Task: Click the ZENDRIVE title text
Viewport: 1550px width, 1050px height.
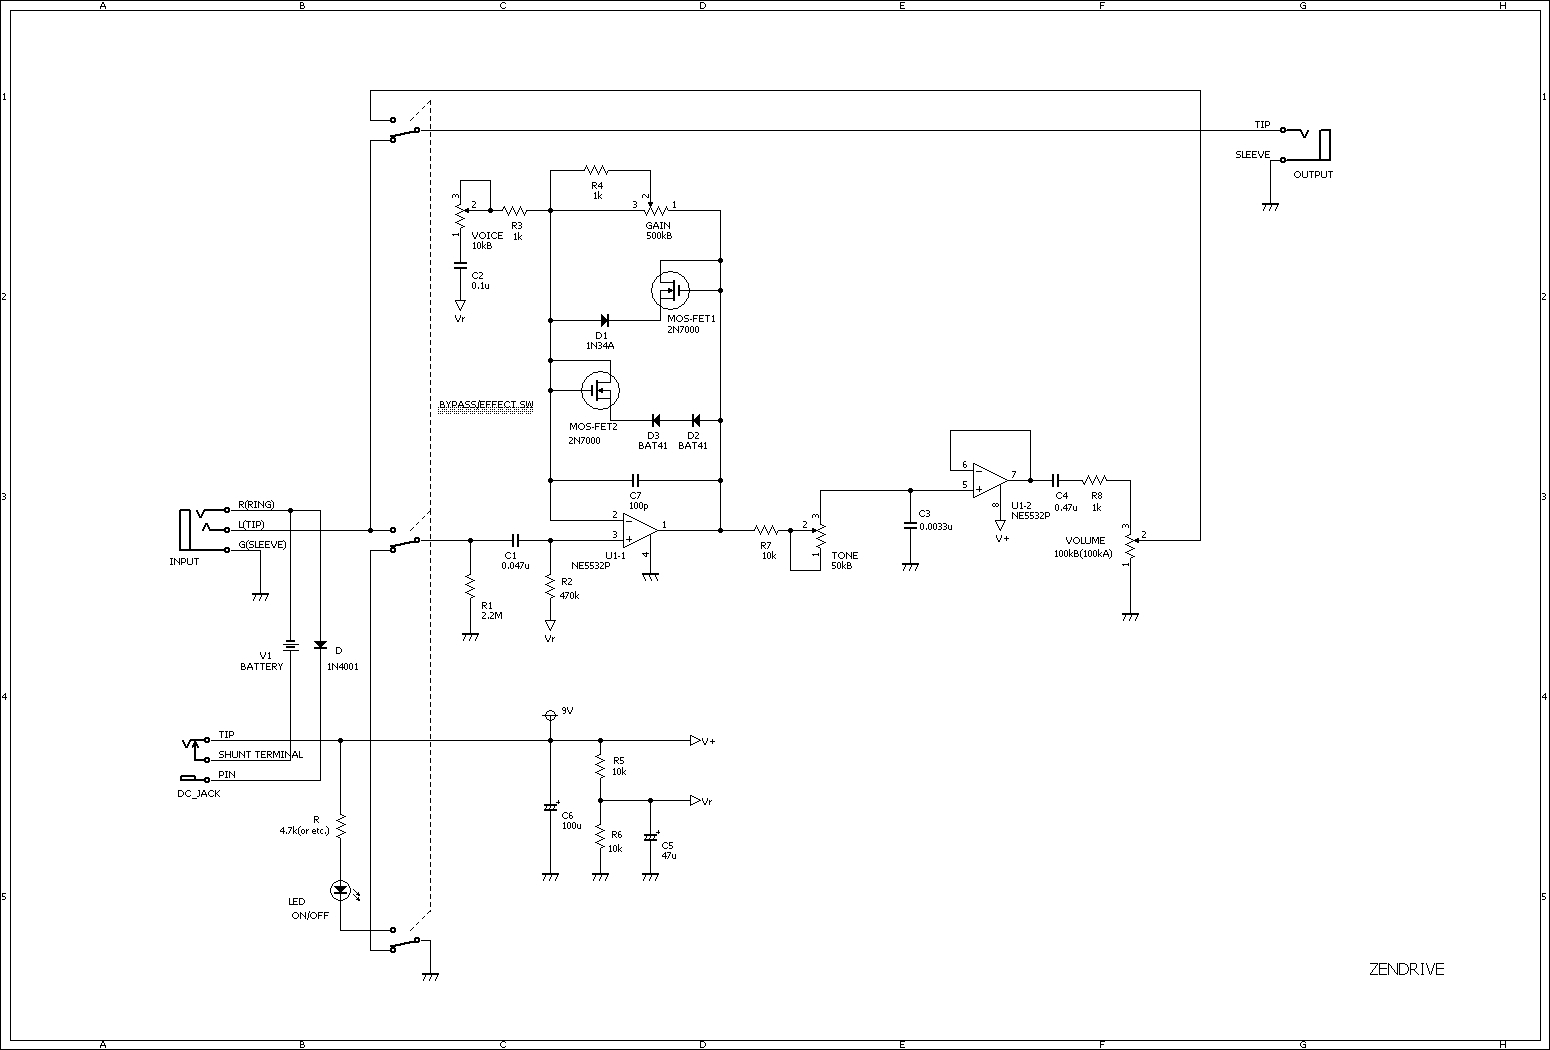Action: coord(1406,969)
